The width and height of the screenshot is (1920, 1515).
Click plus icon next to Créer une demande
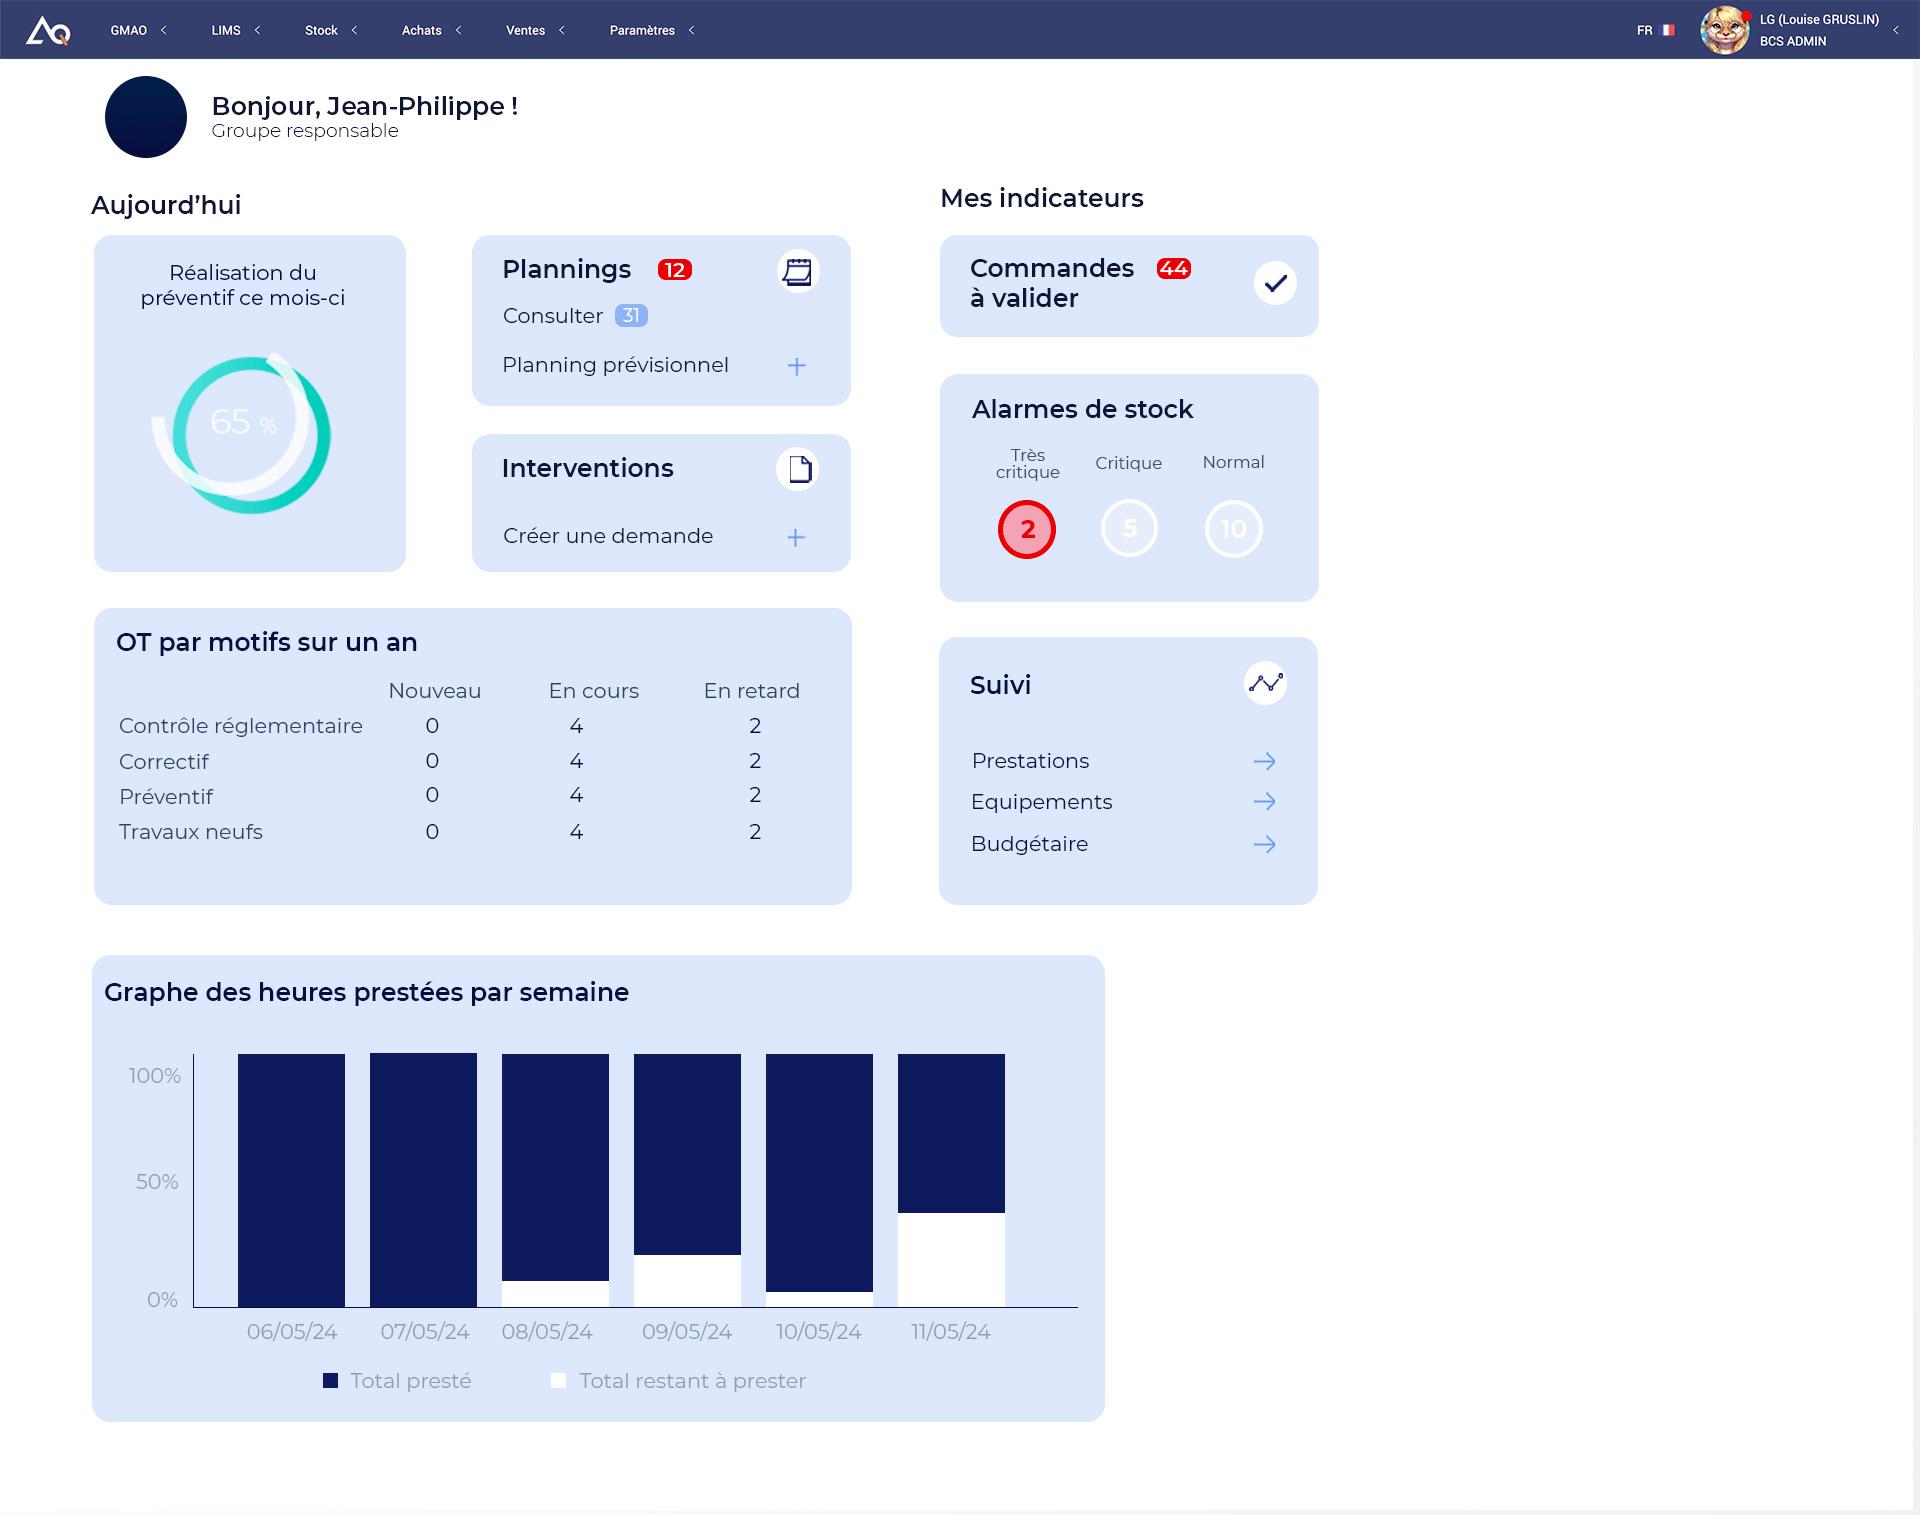(x=796, y=538)
